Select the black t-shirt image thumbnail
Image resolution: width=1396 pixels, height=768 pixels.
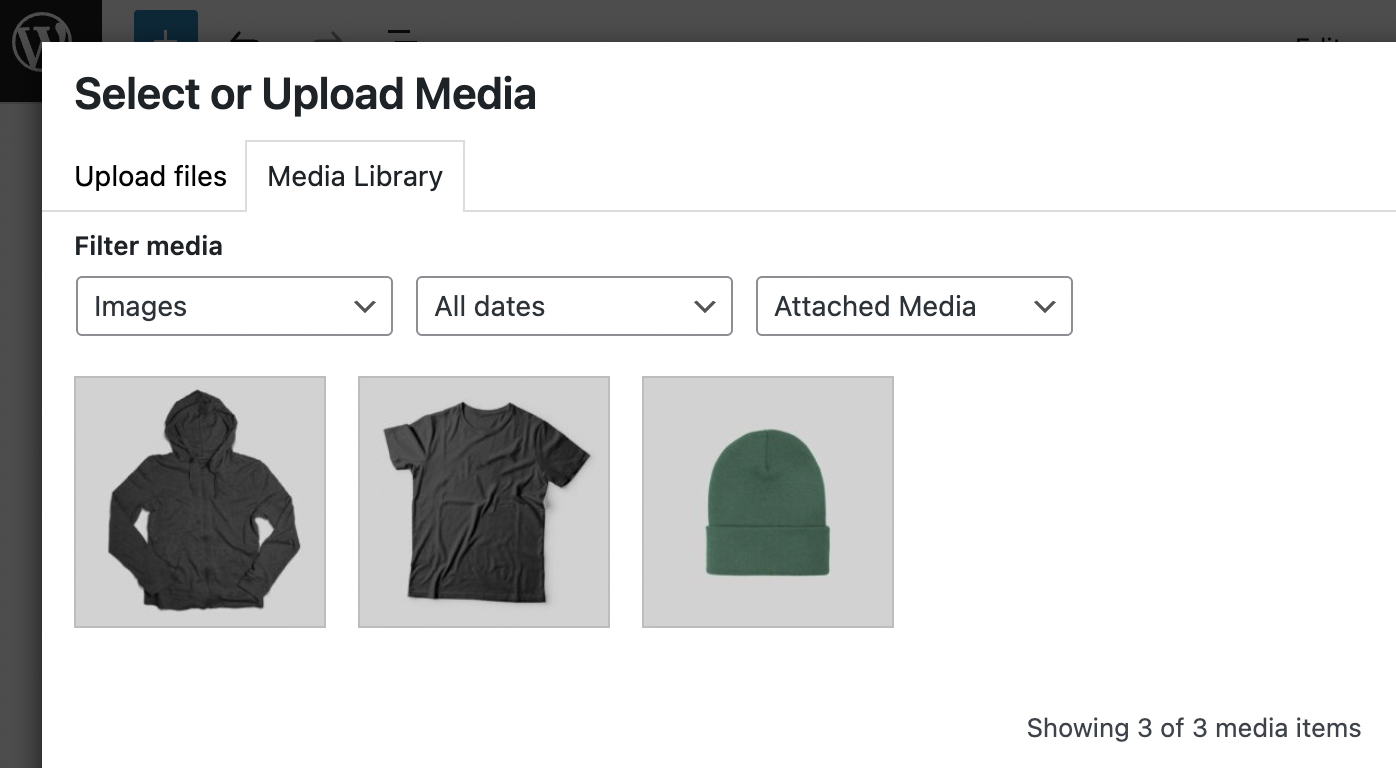(484, 502)
